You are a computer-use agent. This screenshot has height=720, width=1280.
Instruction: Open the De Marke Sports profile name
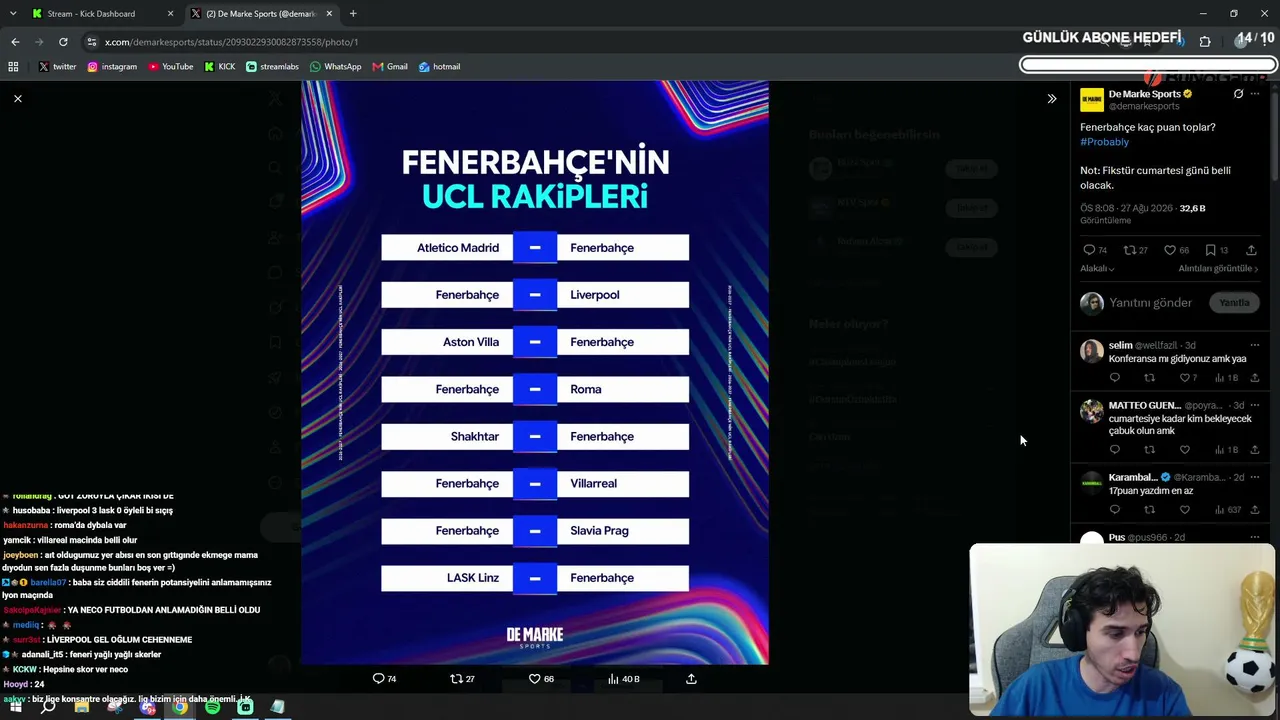tap(1145, 94)
